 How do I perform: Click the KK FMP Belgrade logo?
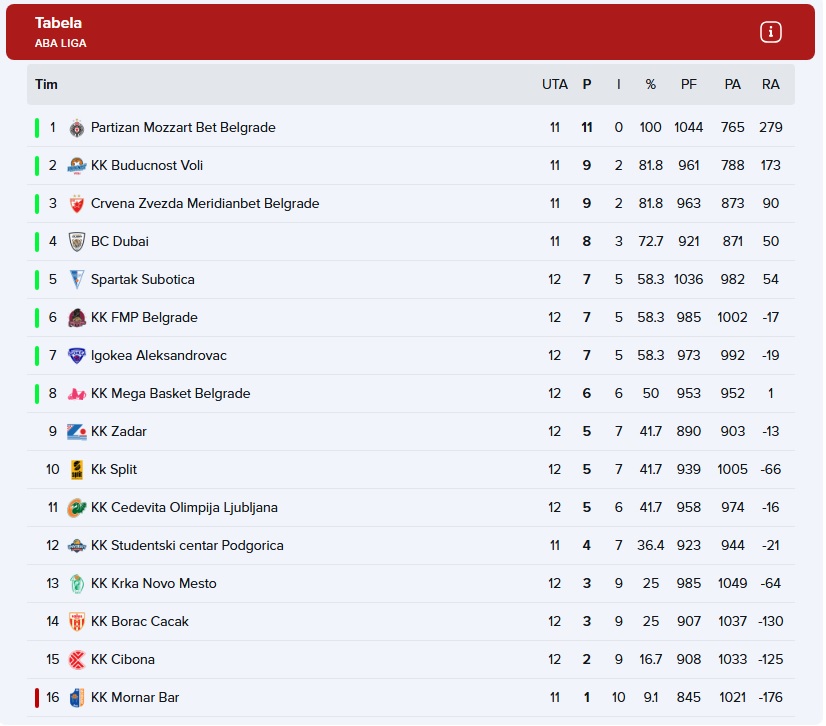(x=77, y=318)
